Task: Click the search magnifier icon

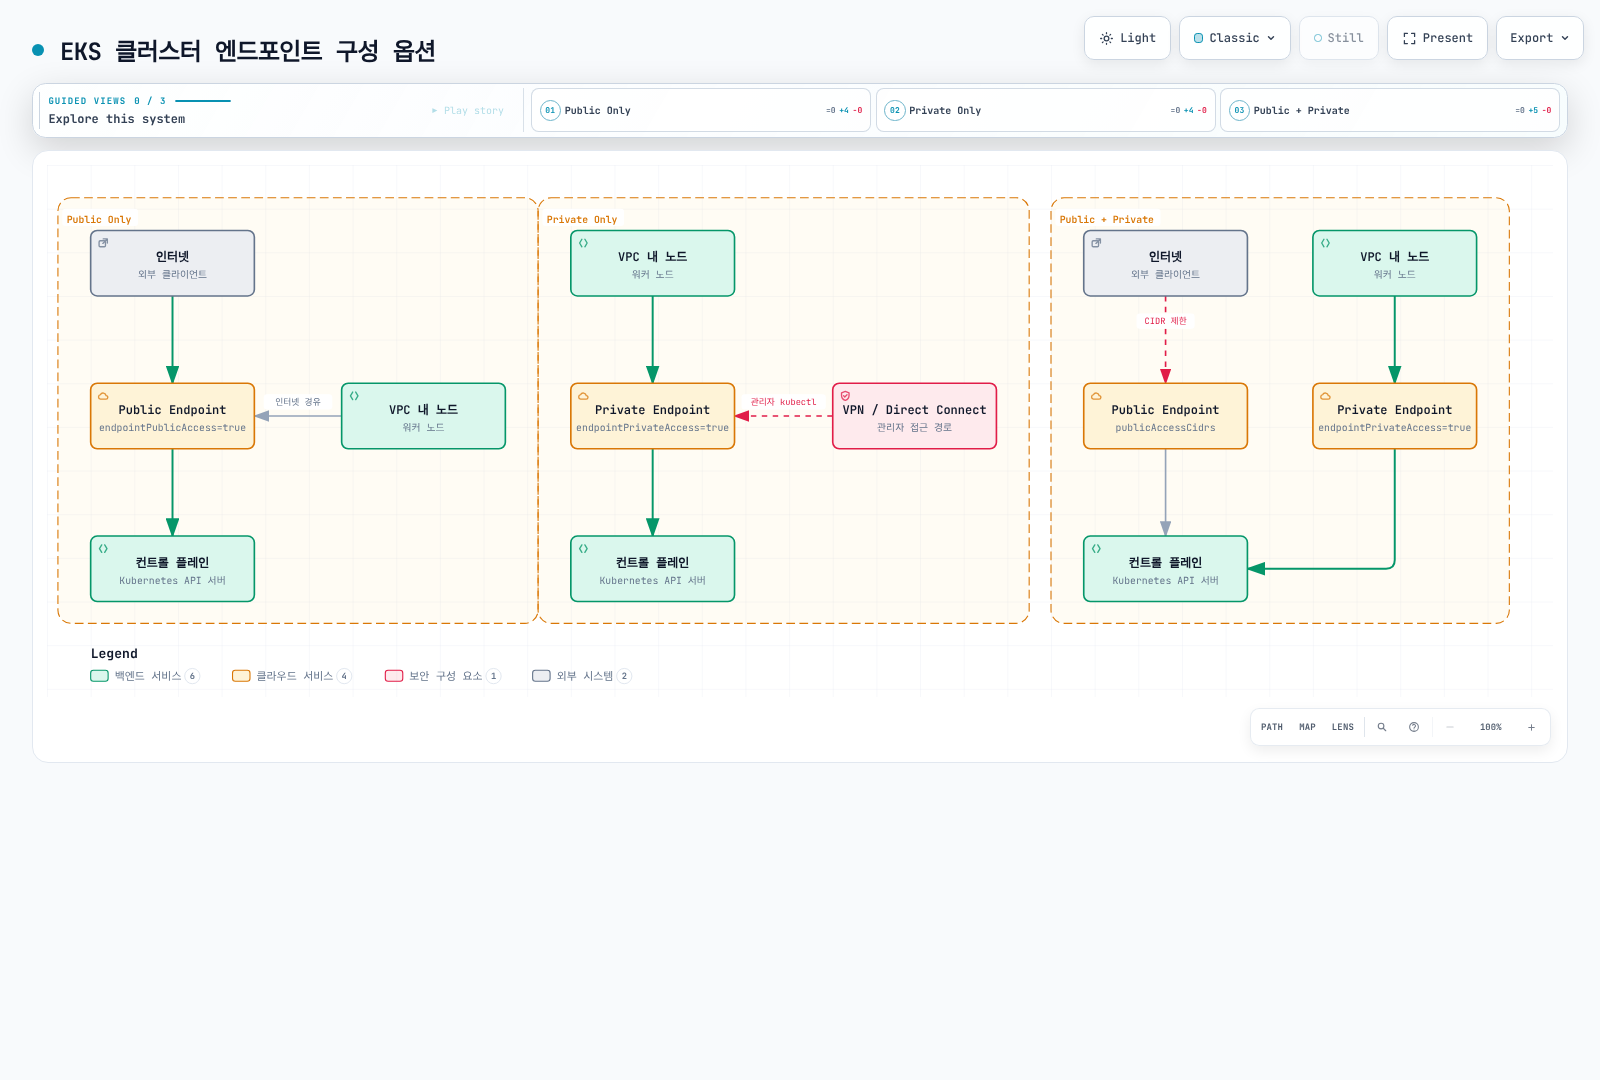Action: pyautogui.click(x=1382, y=727)
